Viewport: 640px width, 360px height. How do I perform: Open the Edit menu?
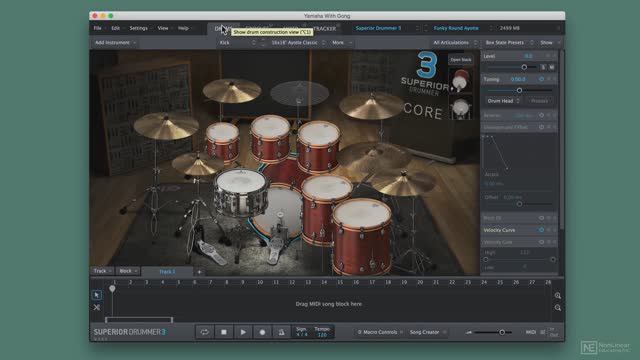click(116, 28)
